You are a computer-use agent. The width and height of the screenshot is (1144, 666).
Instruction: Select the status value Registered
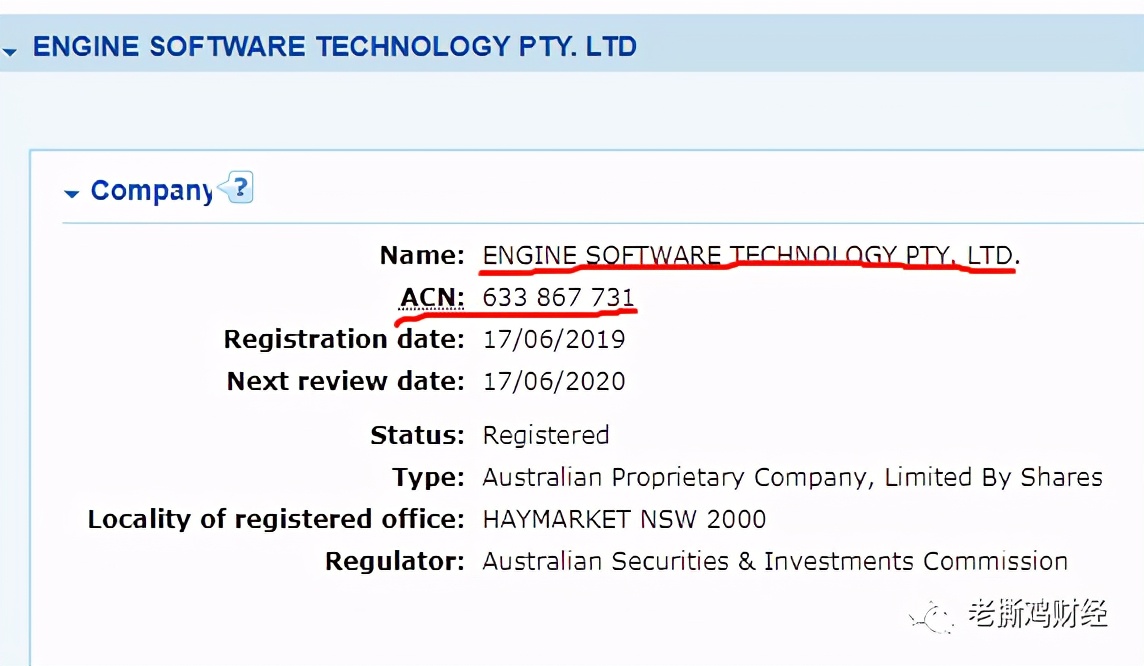[x=546, y=435]
